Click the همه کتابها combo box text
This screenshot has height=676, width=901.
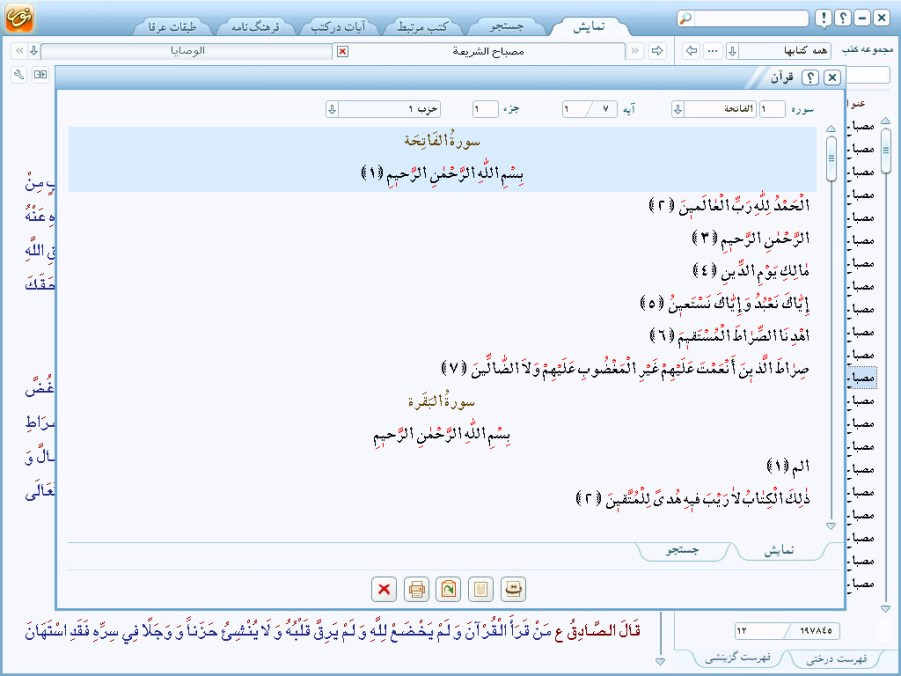806,51
